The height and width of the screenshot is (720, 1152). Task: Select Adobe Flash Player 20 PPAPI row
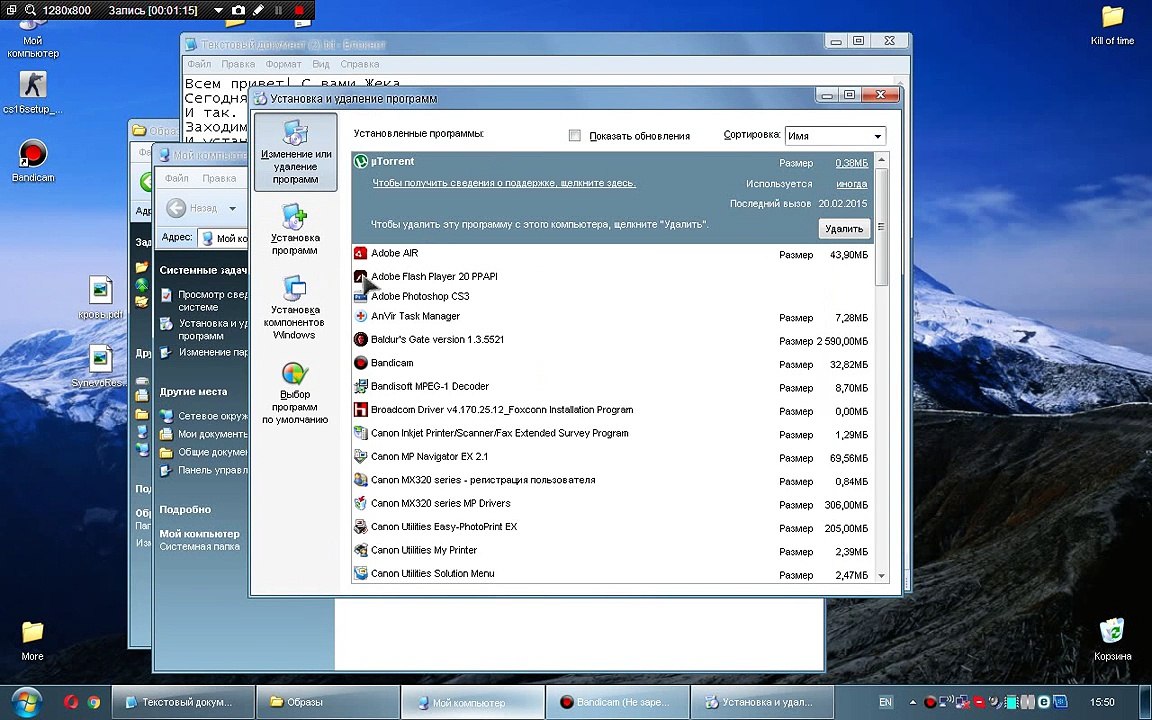point(613,277)
